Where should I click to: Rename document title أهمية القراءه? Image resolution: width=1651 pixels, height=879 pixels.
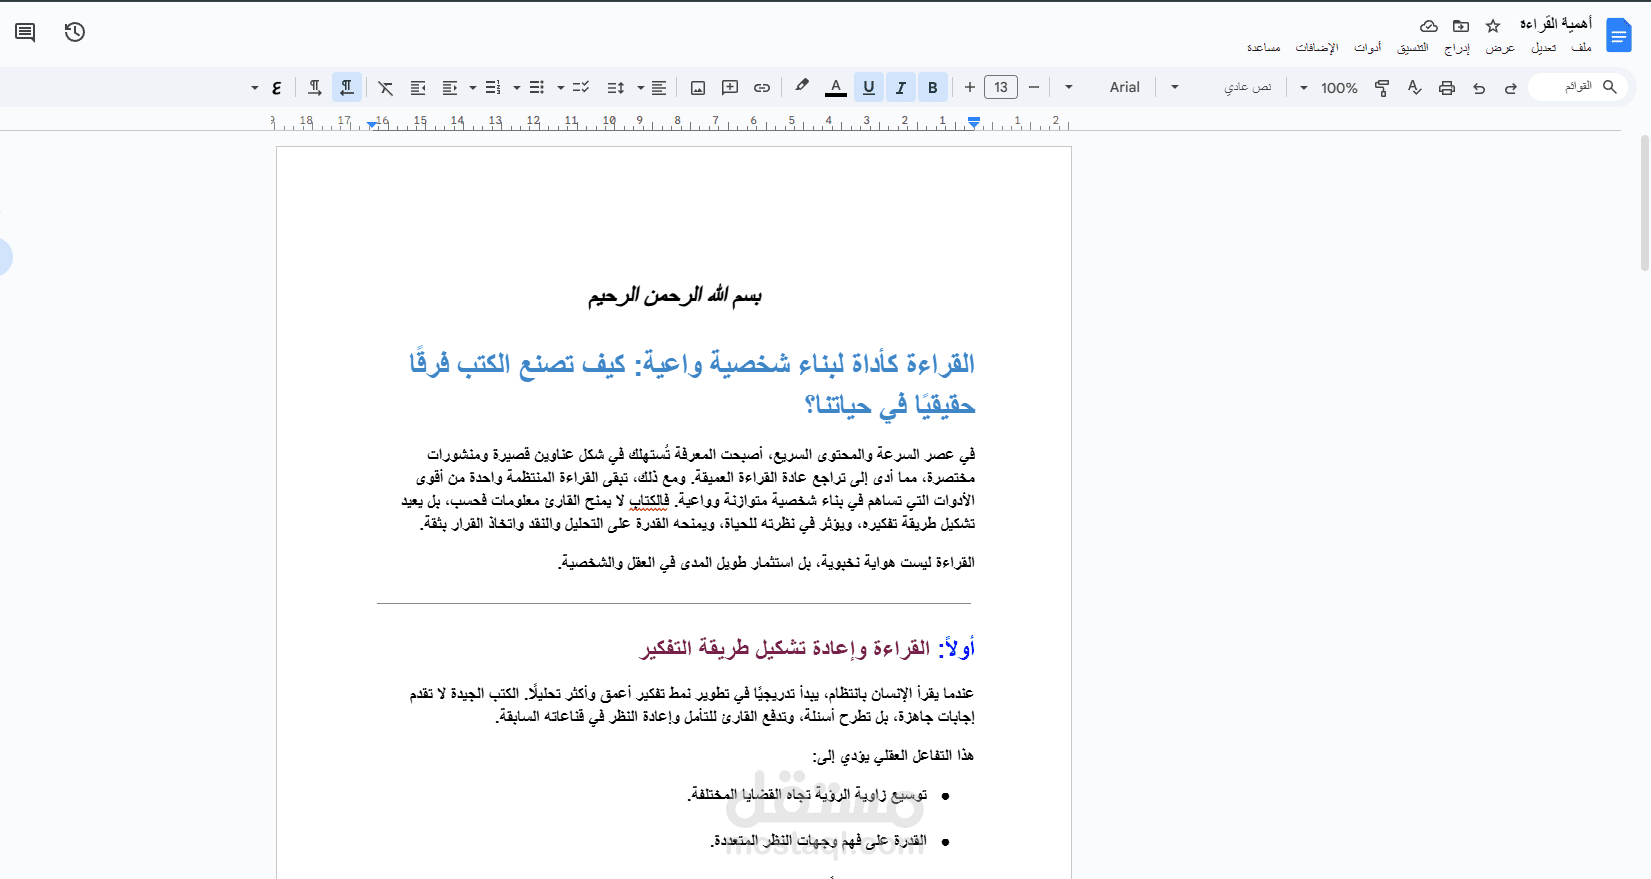pos(1556,24)
